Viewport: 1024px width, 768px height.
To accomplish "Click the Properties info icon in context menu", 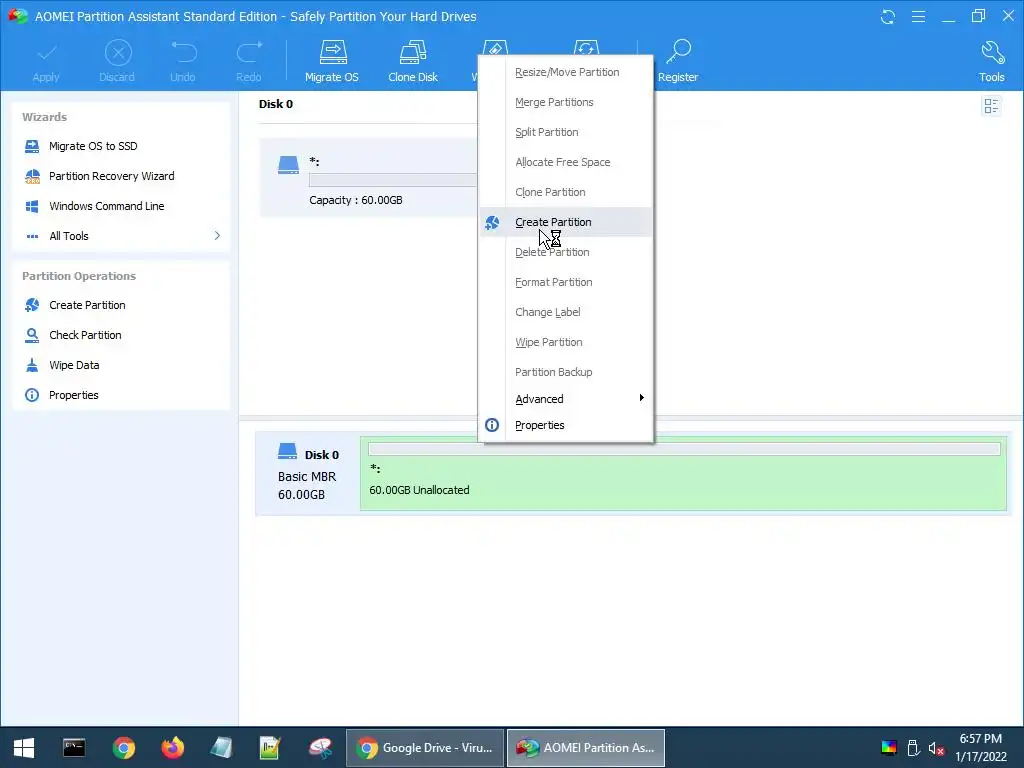I will (x=492, y=425).
